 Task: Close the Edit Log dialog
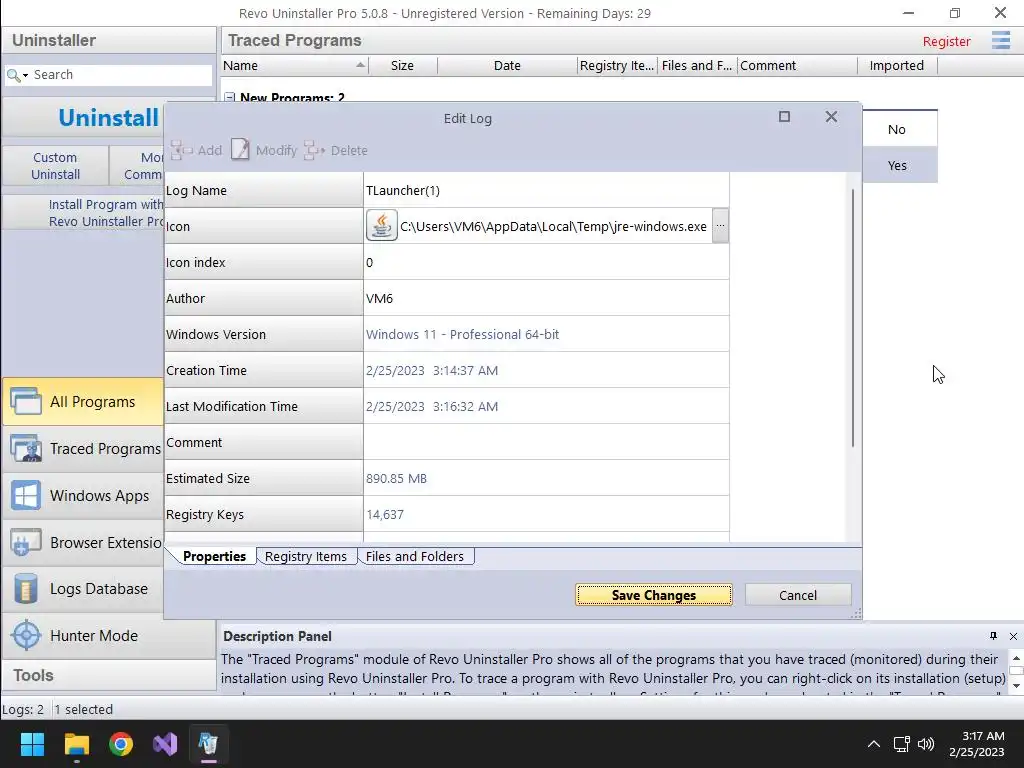coord(831,117)
